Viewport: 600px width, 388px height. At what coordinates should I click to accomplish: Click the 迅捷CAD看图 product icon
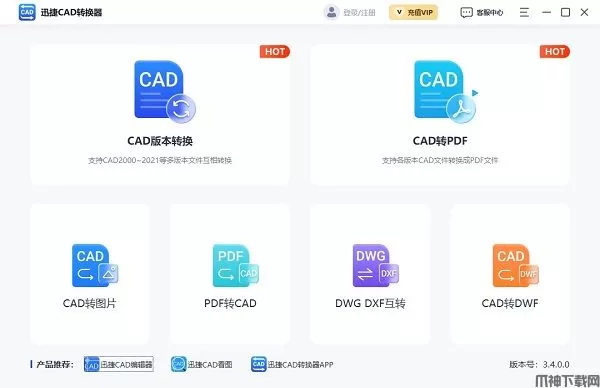[x=178, y=364]
